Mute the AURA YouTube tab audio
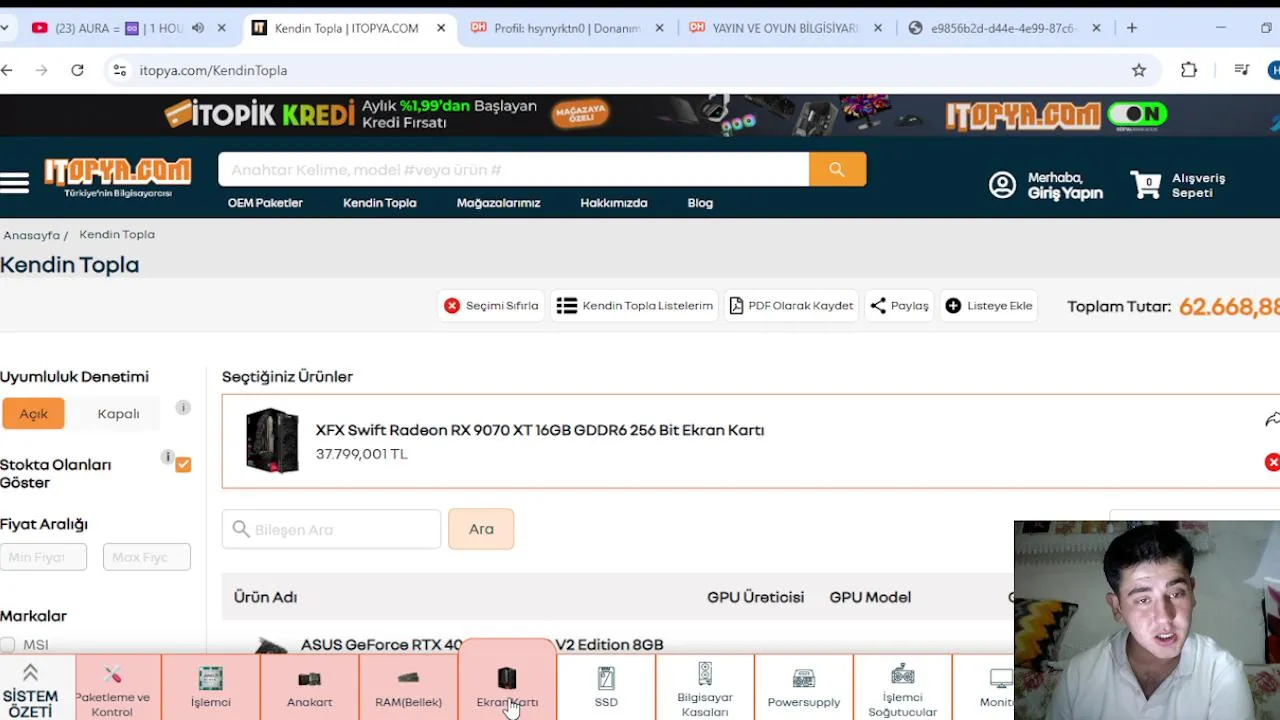1280x720 pixels. tap(198, 28)
